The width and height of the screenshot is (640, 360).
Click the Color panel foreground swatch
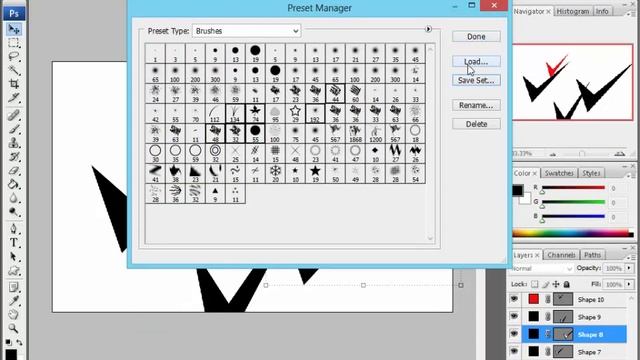[x=518, y=190]
